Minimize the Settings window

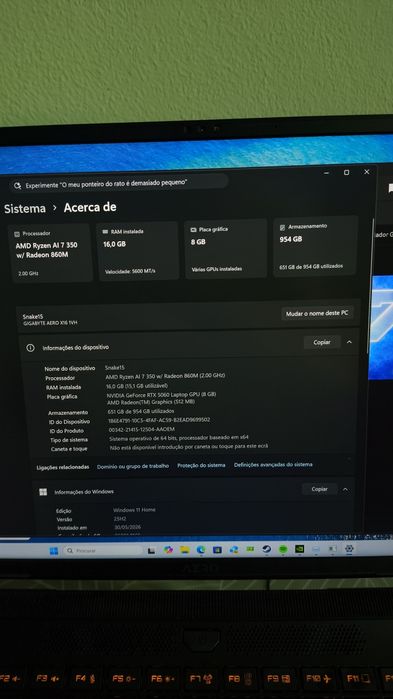click(327, 173)
